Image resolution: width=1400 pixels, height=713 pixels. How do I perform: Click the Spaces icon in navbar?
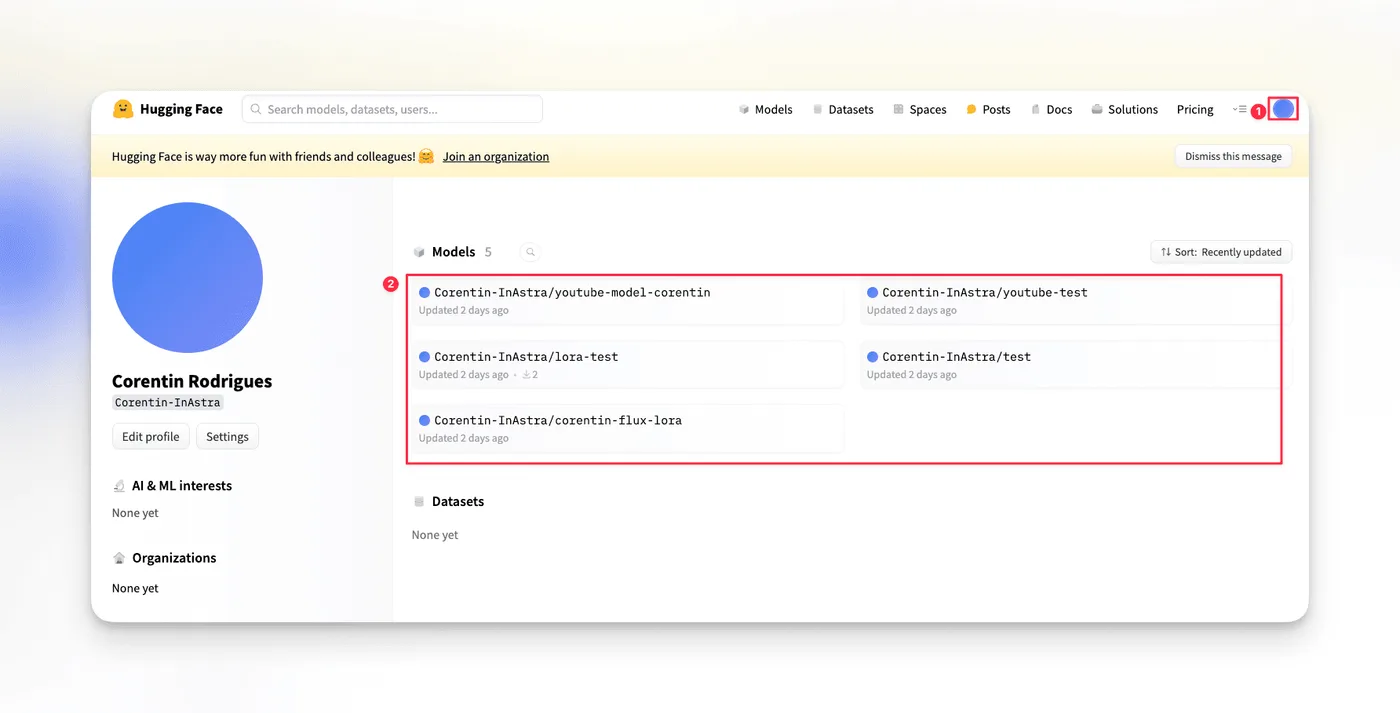(x=899, y=110)
